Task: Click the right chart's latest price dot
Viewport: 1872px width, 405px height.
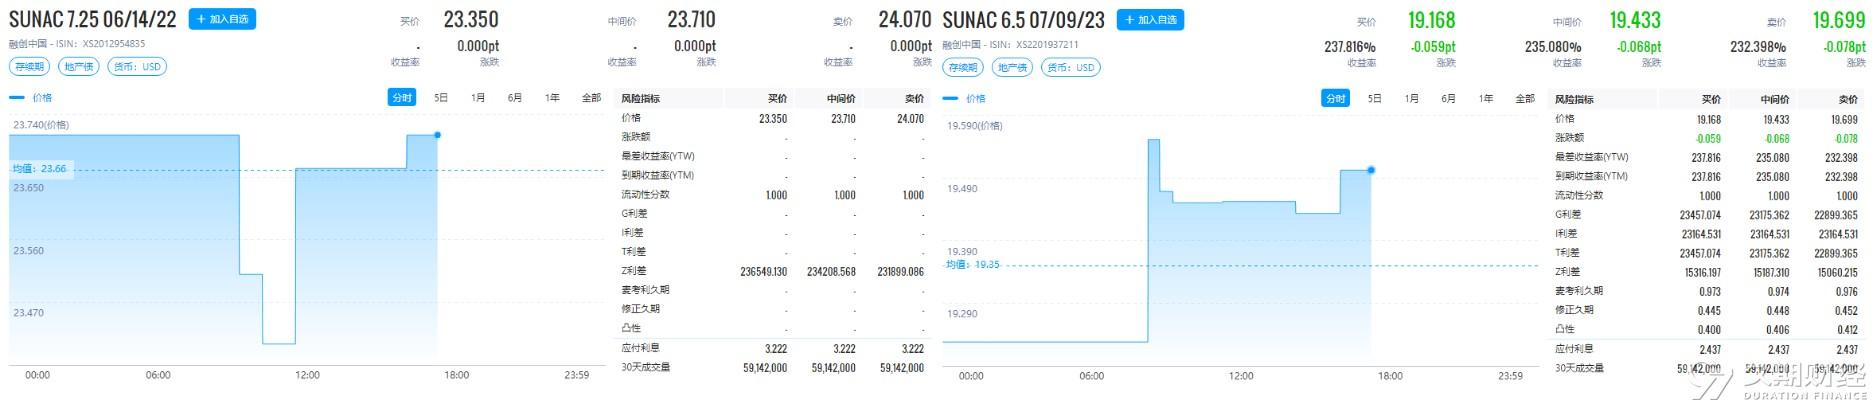Action: 1371,170
